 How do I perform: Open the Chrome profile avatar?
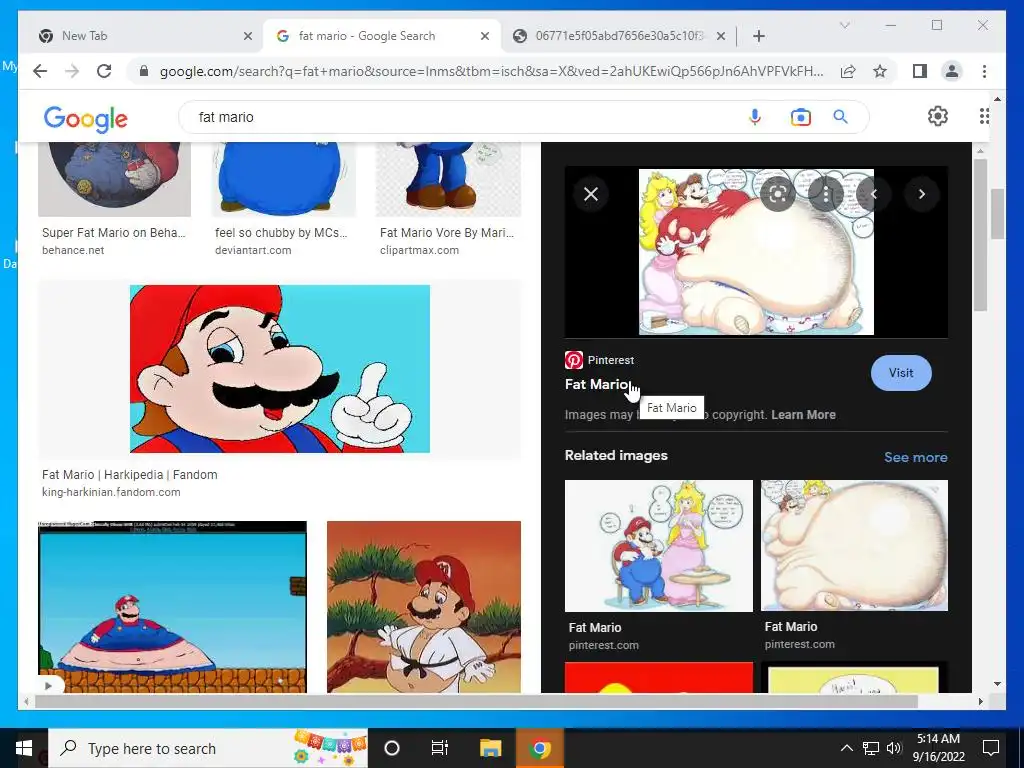952,71
